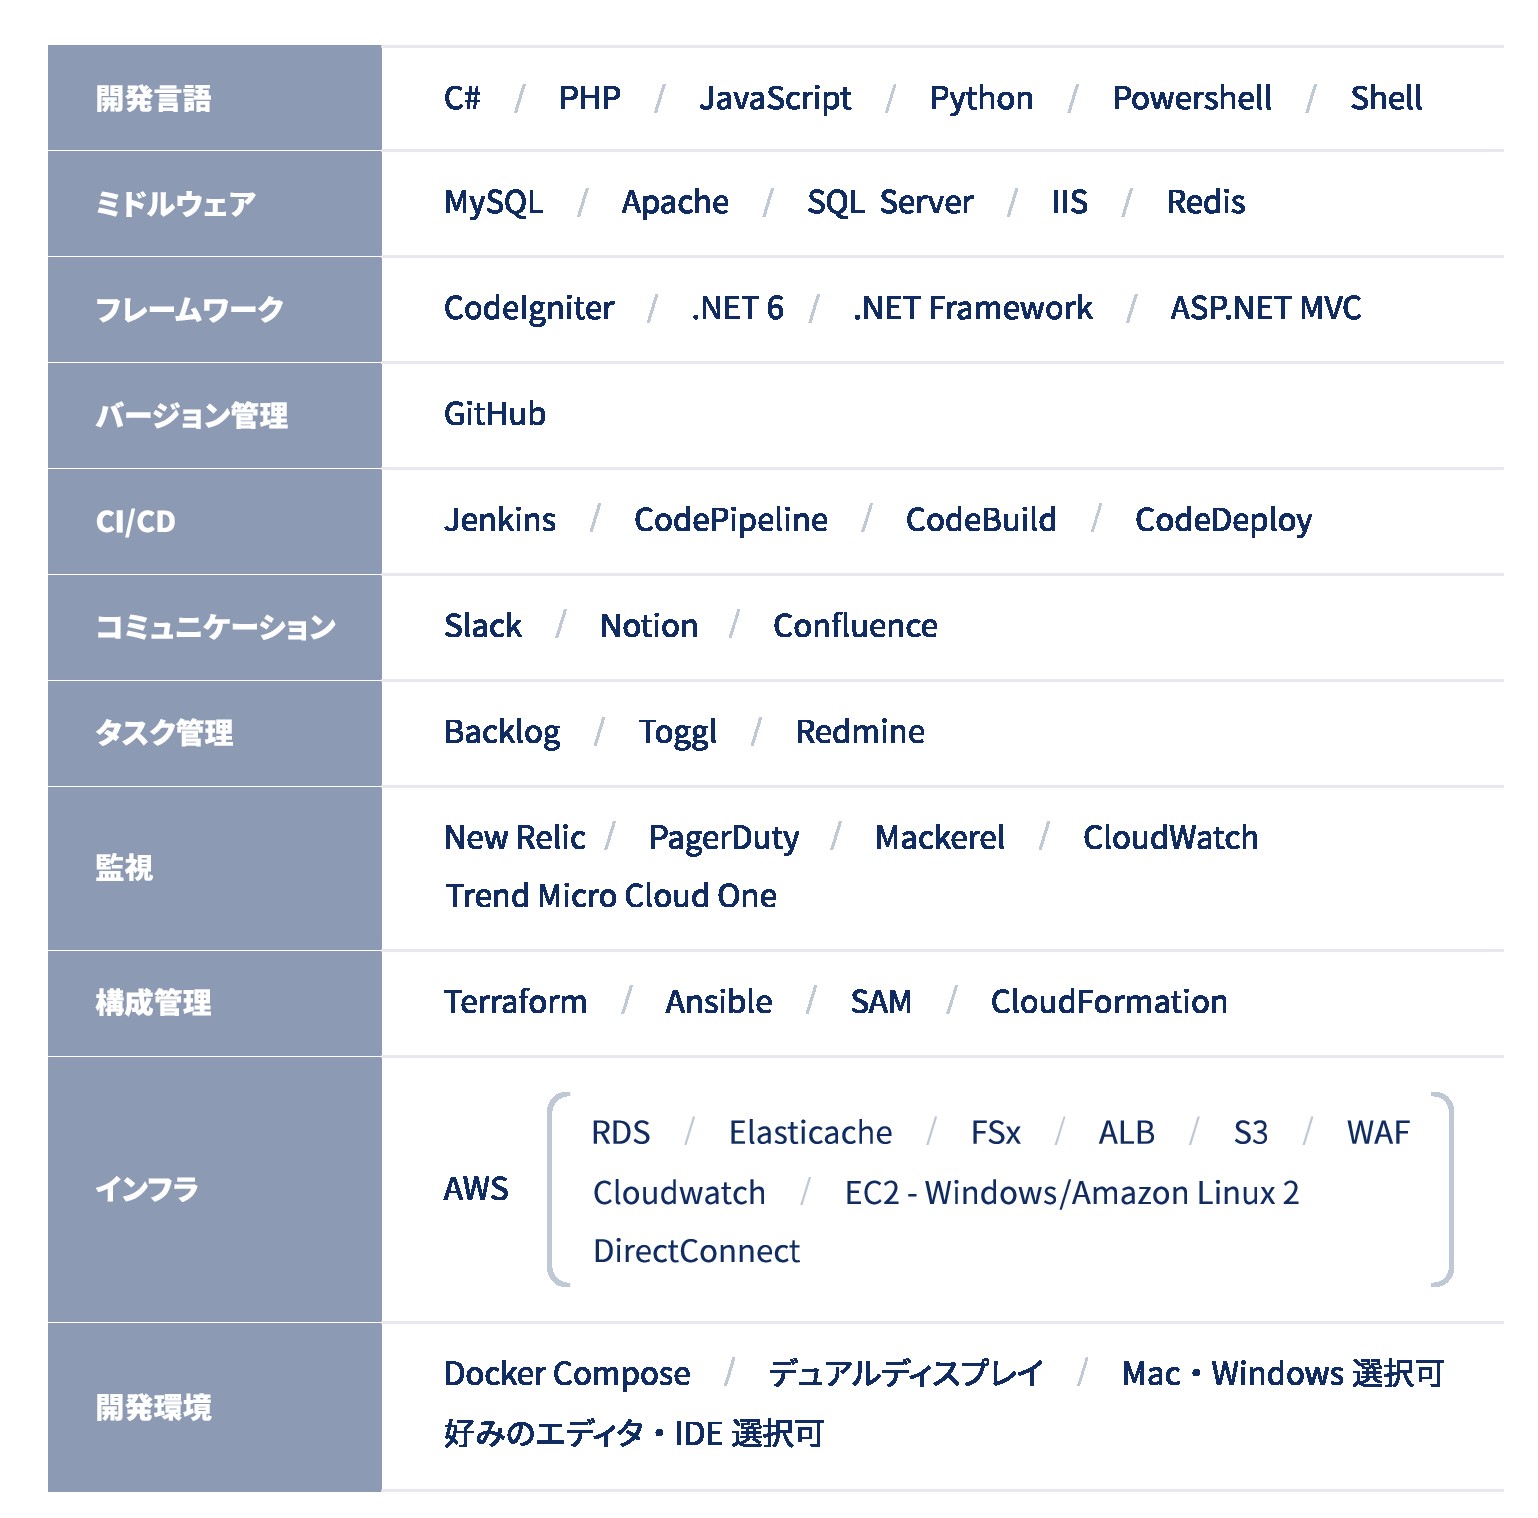Screen dimensions: 1538x1518
Task: Select the CodeBuild entry
Action: pyautogui.click(x=981, y=520)
